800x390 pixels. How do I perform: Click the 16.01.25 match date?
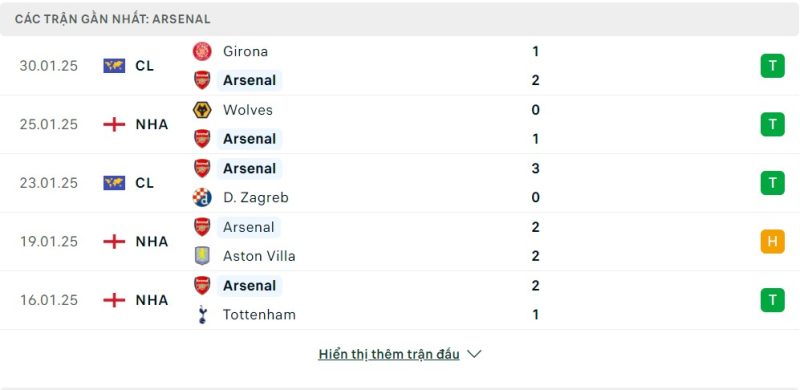pyautogui.click(x=49, y=300)
